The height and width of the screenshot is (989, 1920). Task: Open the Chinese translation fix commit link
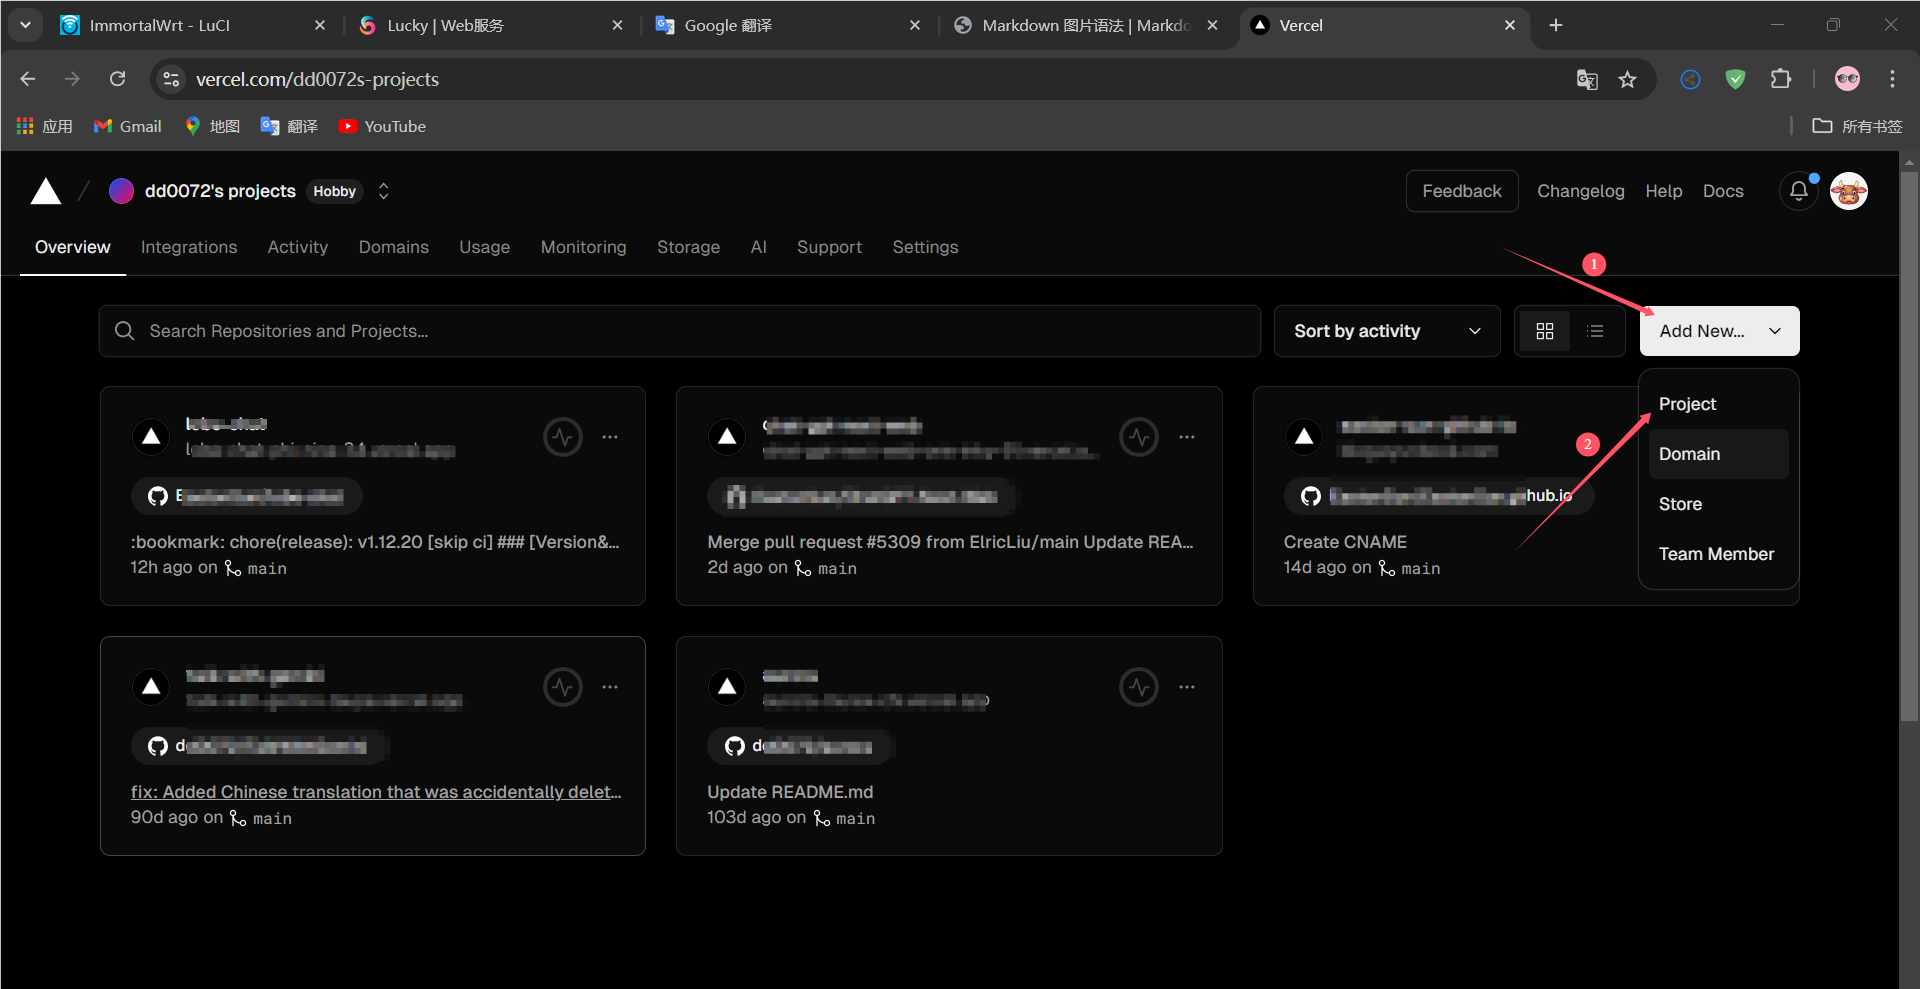coord(375,792)
